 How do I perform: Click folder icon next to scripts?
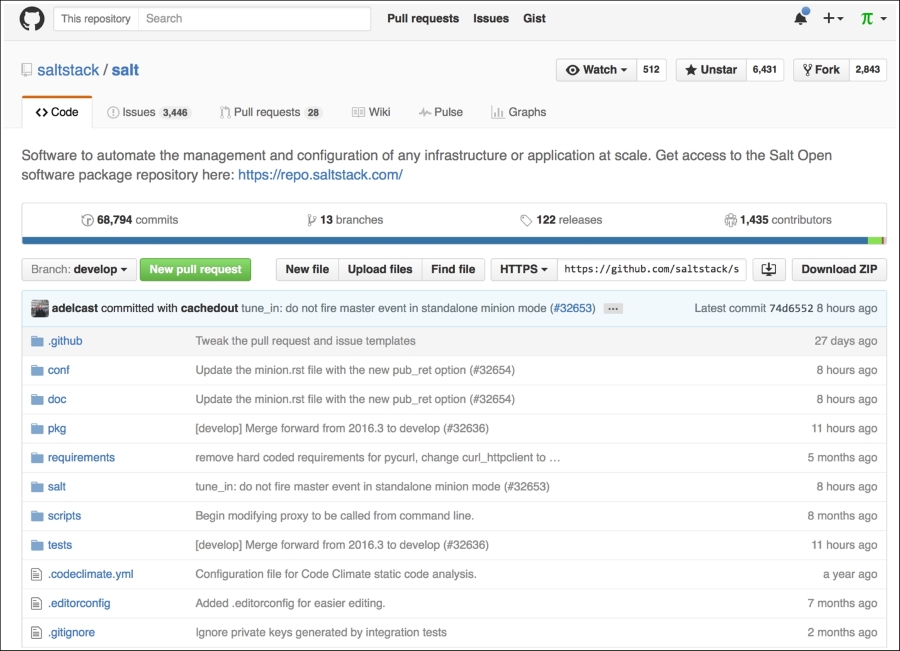tap(37, 516)
